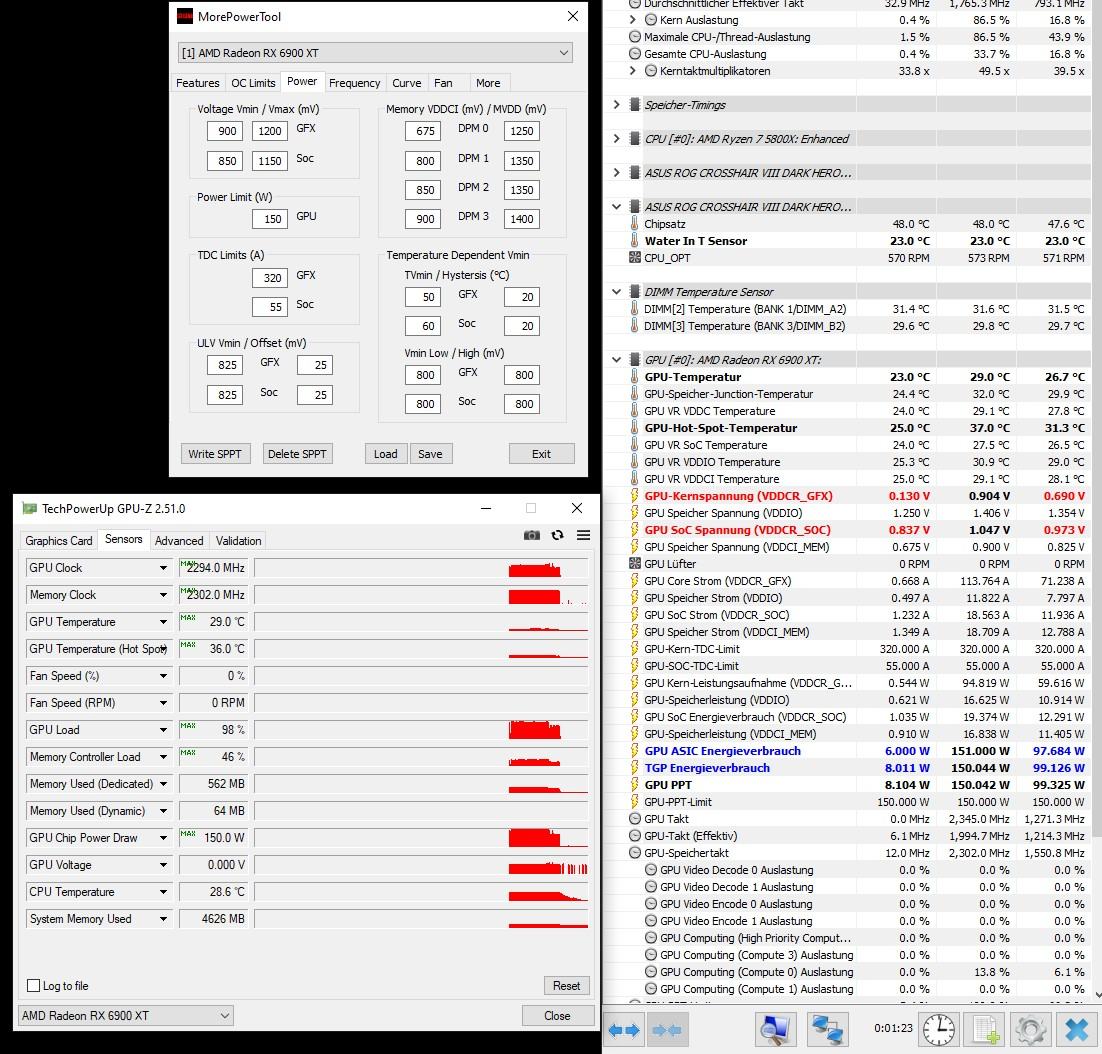This screenshot has width=1102, height=1054.
Task: Click the HWiNFO network computers icon
Action: pos(827,1030)
